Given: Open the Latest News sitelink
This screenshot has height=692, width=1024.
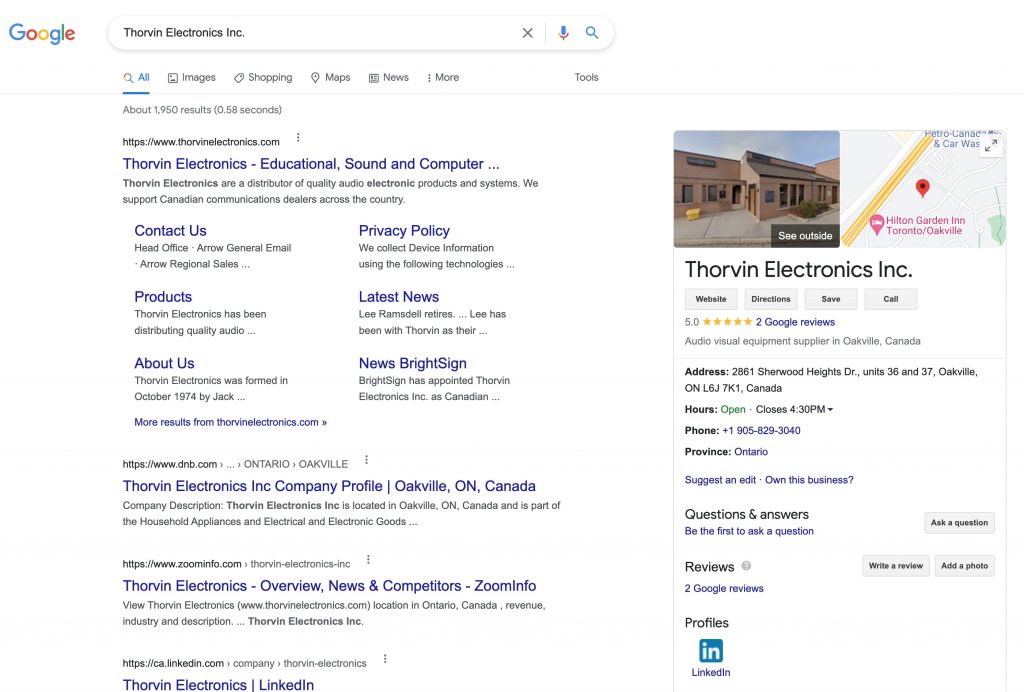Looking at the screenshot, I should 398,296.
